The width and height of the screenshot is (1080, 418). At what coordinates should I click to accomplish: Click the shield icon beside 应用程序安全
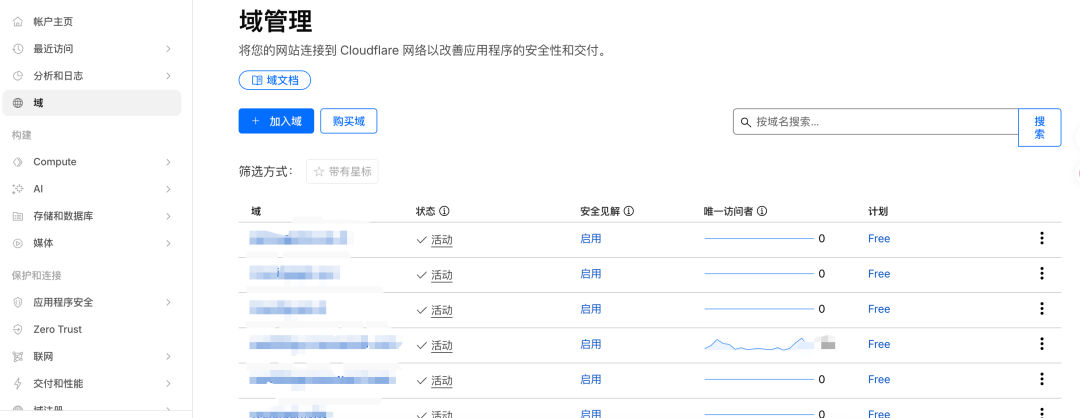[x=18, y=302]
